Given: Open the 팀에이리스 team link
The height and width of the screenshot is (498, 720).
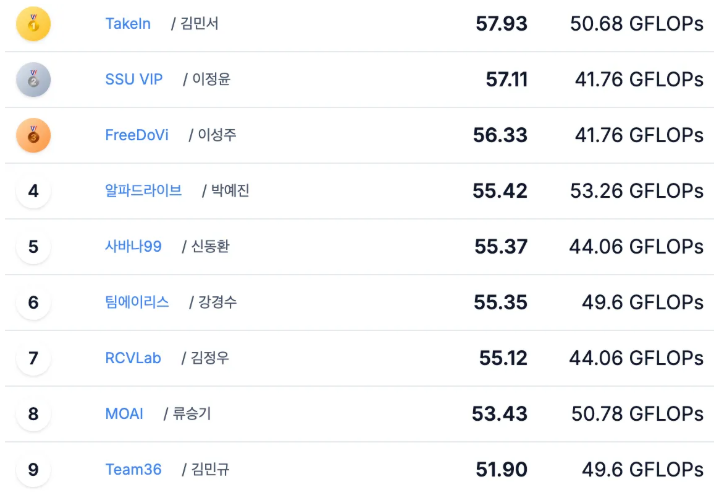Looking at the screenshot, I should (x=137, y=302).
